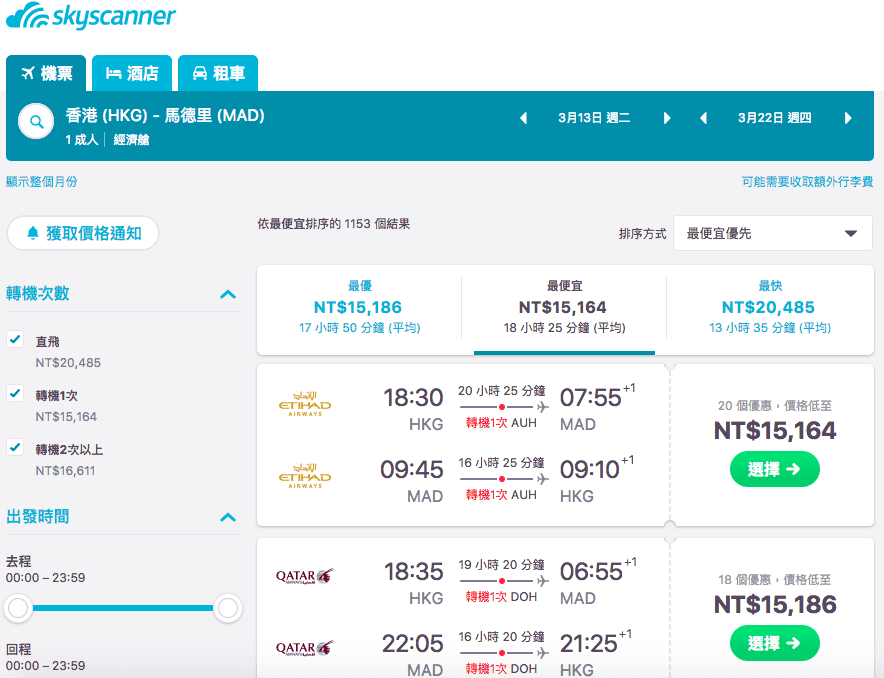Click the 去程 departure time slider track
The image size is (884, 678).
[x=123, y=608]
